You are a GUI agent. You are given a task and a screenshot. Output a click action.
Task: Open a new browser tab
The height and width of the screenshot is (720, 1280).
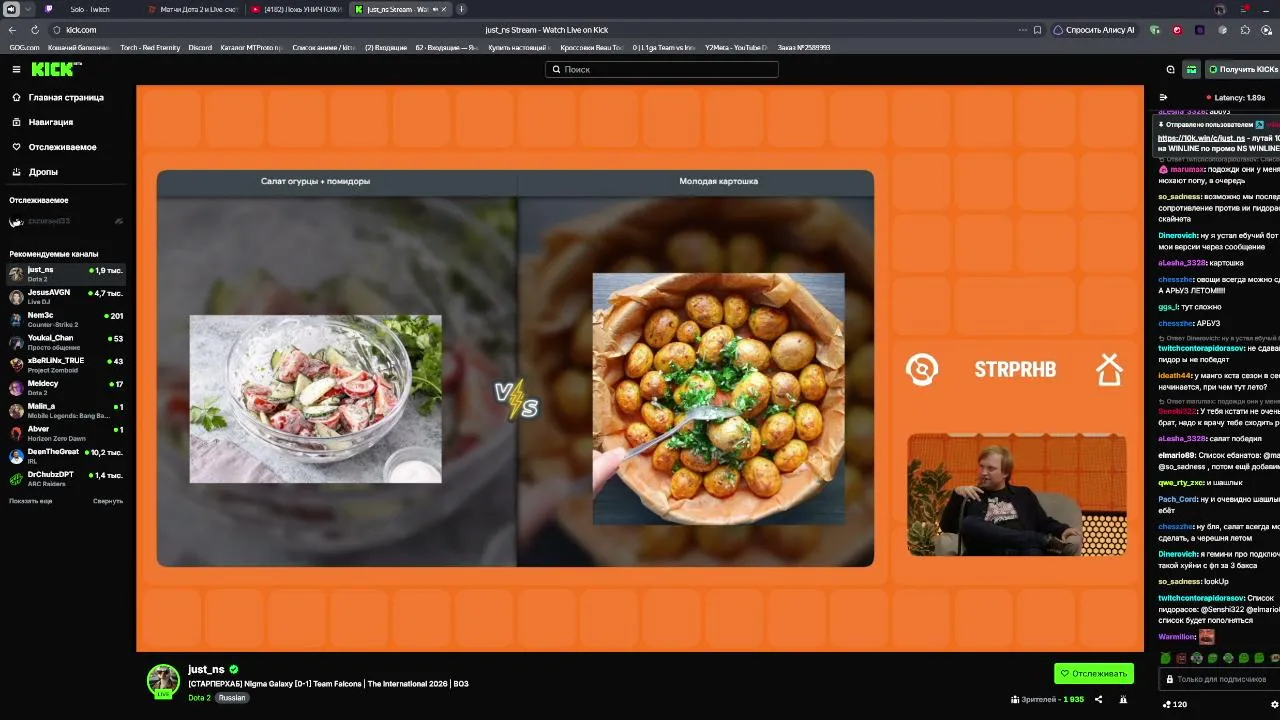pyautogui.click(x=461, y=9)
